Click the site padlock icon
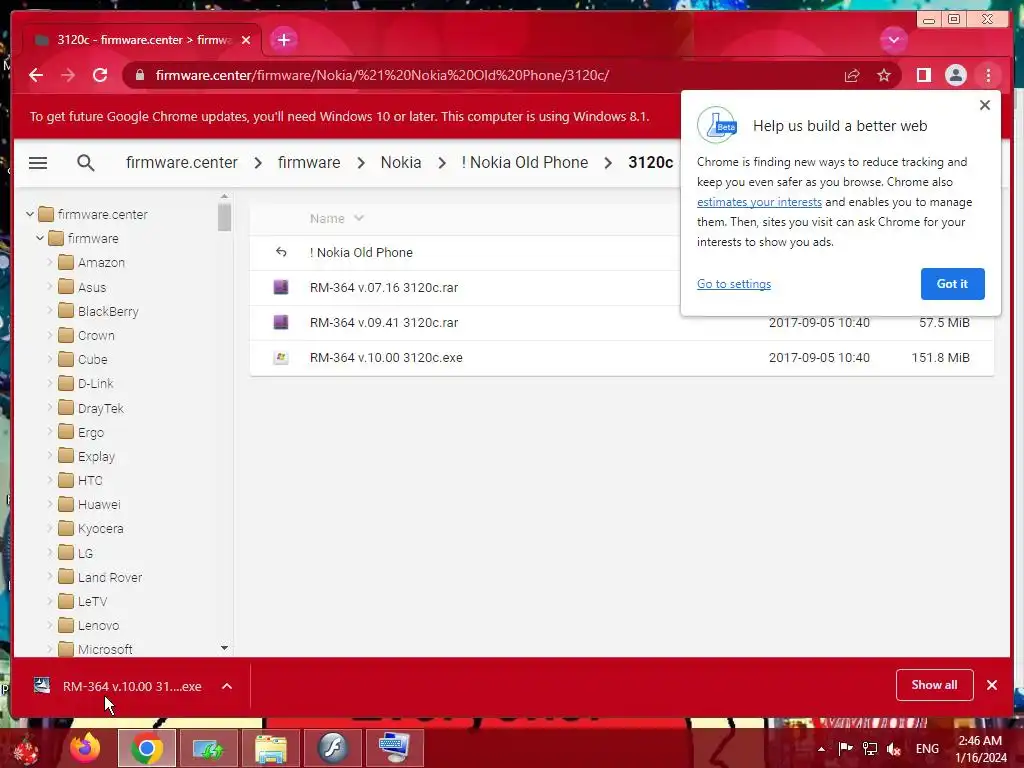 click(139, 75)
